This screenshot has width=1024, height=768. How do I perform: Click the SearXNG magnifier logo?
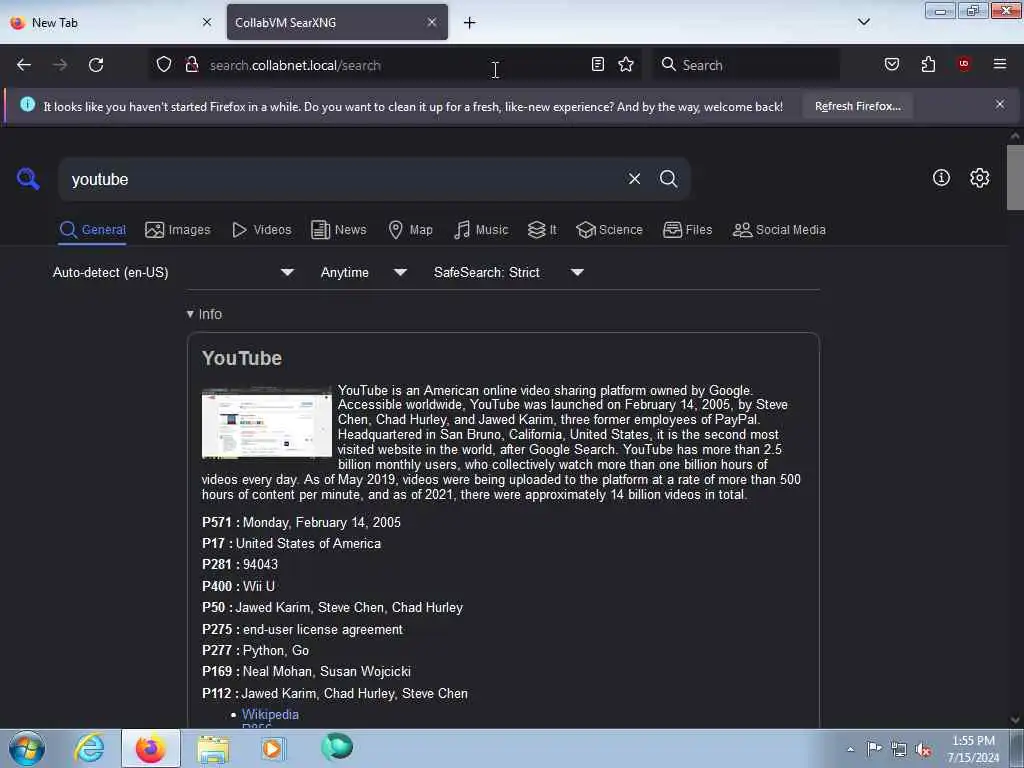click(x=28, y=178)
